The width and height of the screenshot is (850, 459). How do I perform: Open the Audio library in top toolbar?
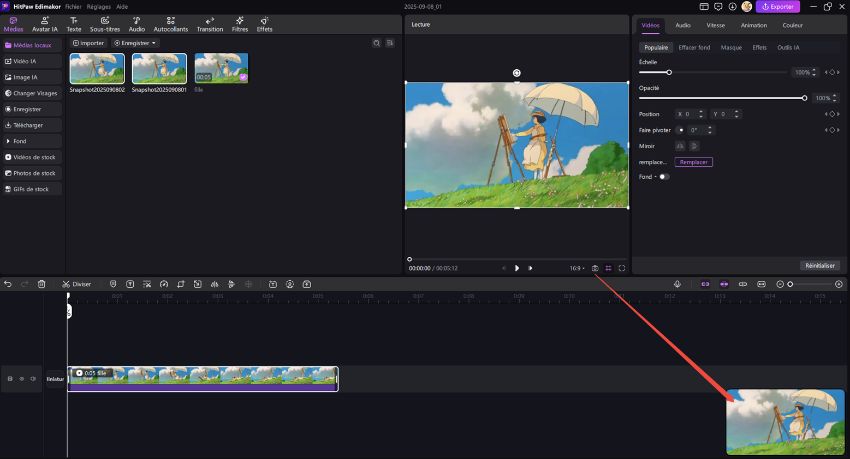pyautogui.click(x=137, y=24)
